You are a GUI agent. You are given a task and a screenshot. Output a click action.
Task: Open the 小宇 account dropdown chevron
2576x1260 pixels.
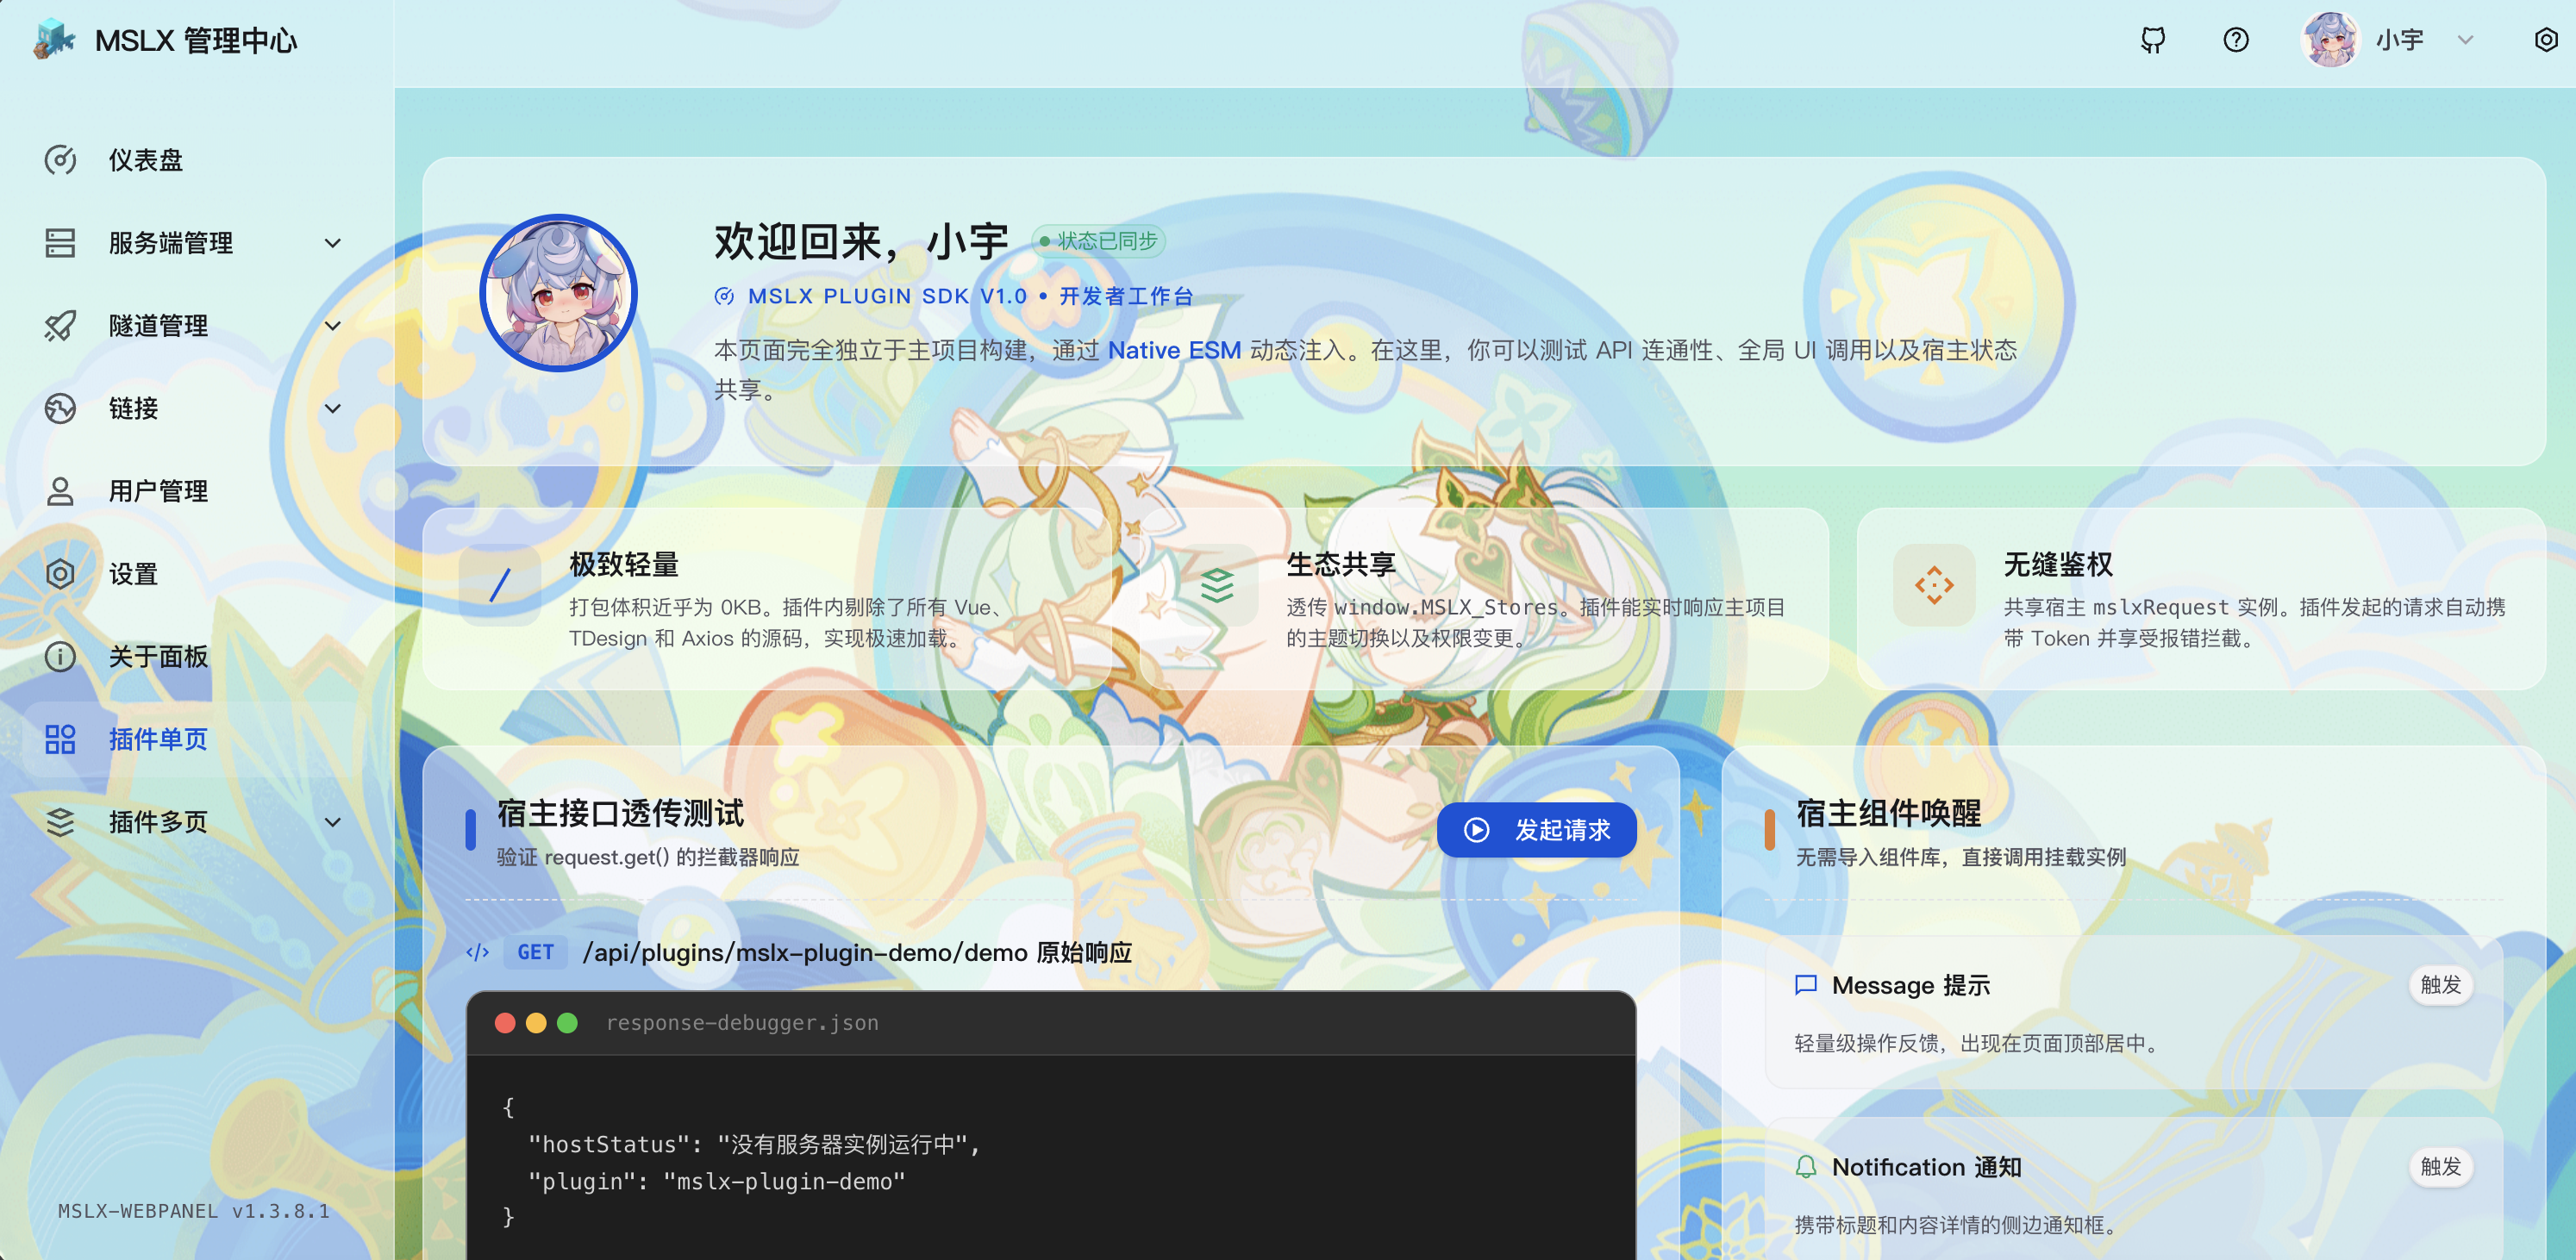(2465, 40)
